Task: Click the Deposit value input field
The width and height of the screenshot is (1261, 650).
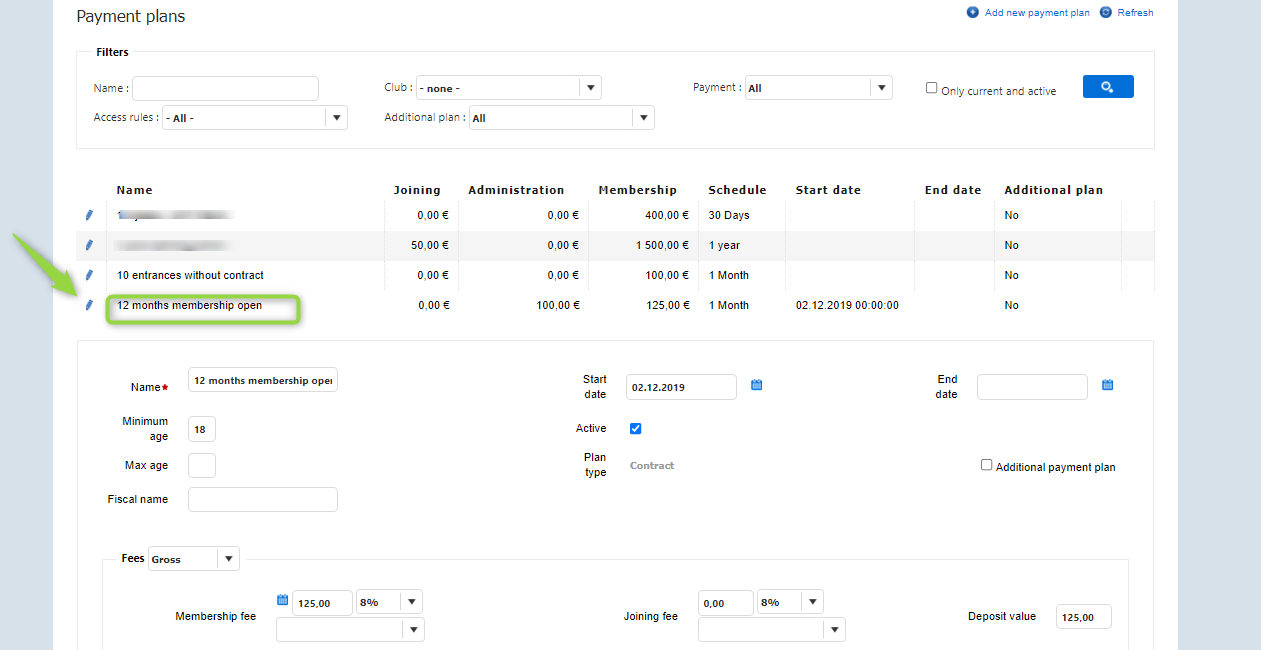Action: (1083, 617)
